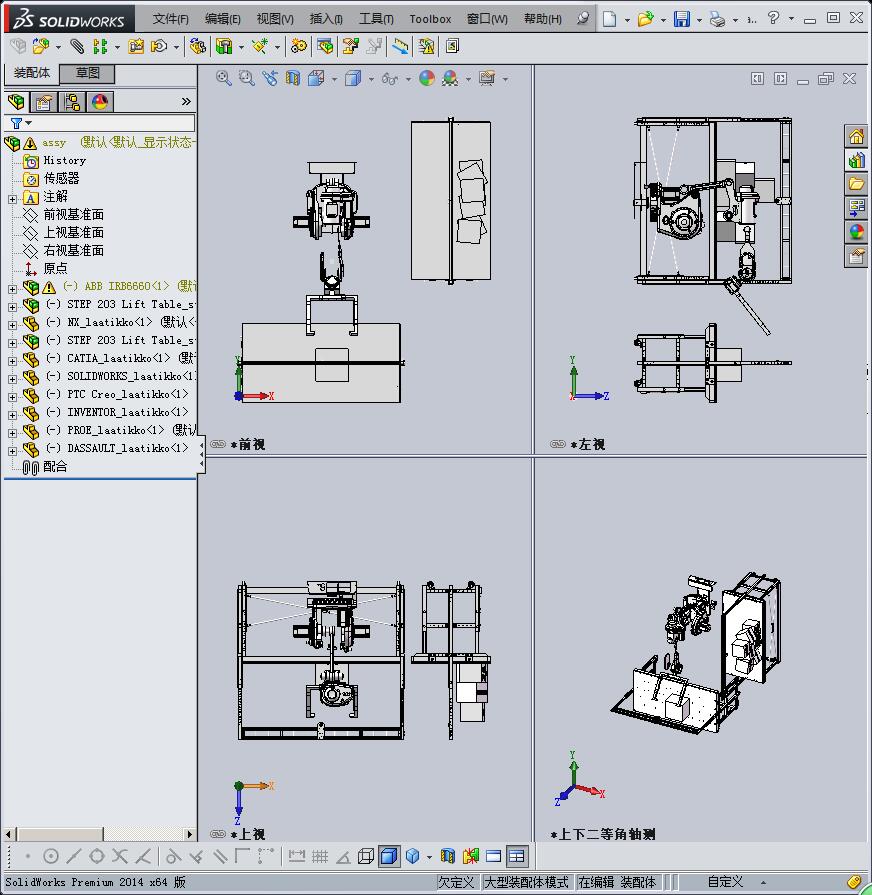This screenshot has width=872, height=895.
Task: Click the Help question mark icon
Action: tap(773, 18)
